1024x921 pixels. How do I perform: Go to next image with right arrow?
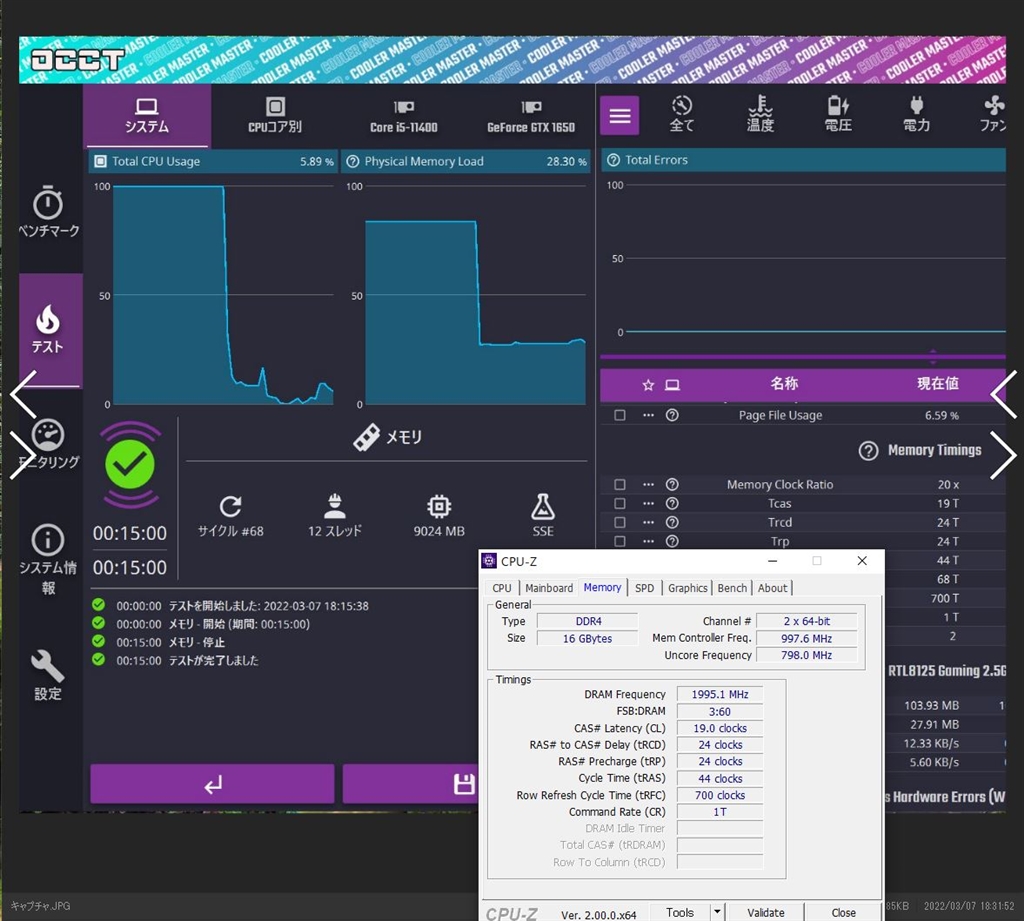tap(1003, 455)
